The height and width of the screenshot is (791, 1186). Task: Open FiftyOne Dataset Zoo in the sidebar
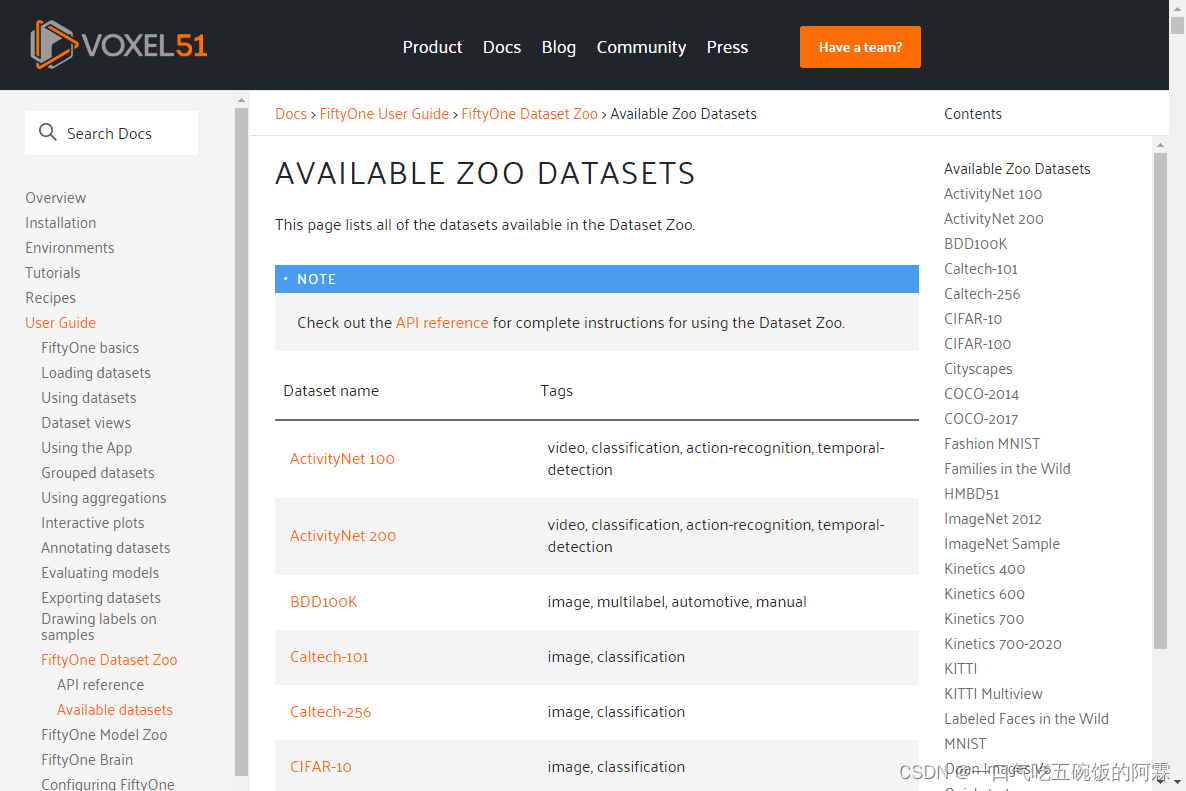[x=109, y=659]
